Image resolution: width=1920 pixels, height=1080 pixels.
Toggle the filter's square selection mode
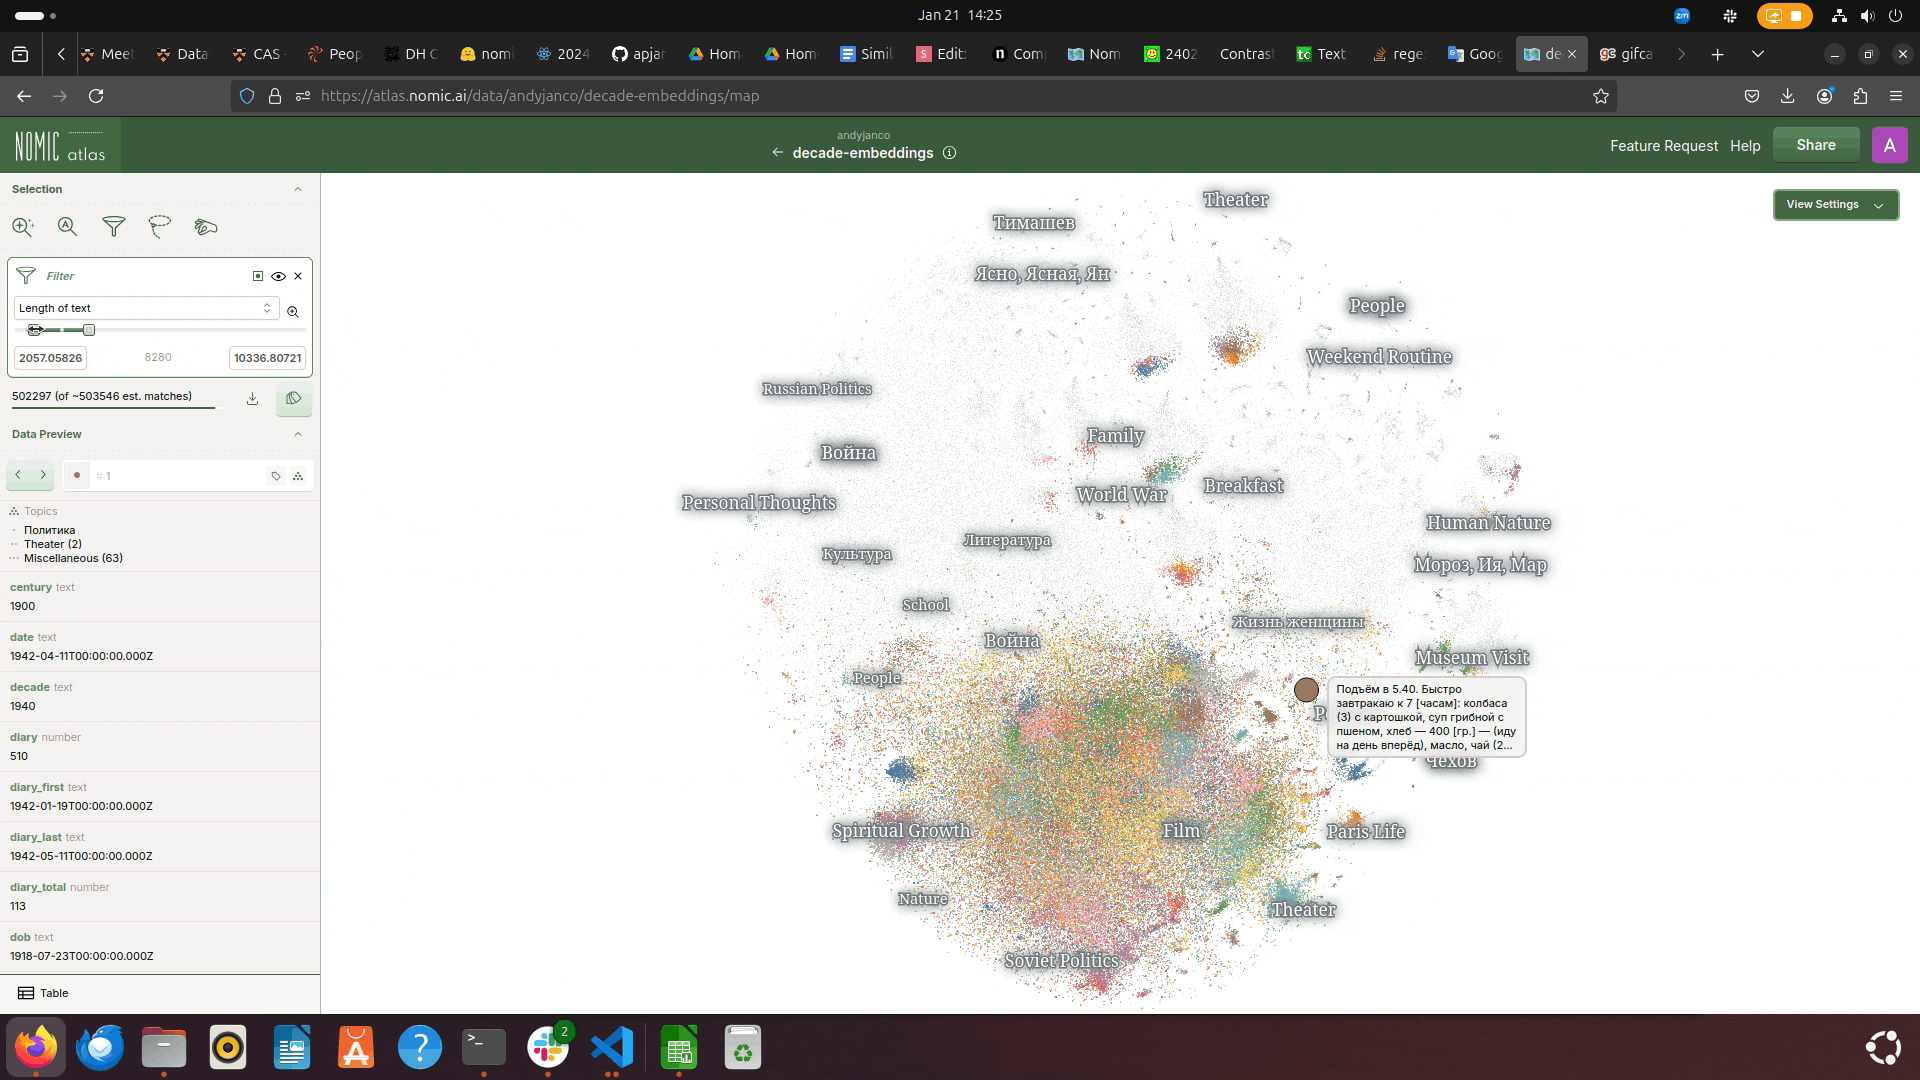tap(258, 276)
